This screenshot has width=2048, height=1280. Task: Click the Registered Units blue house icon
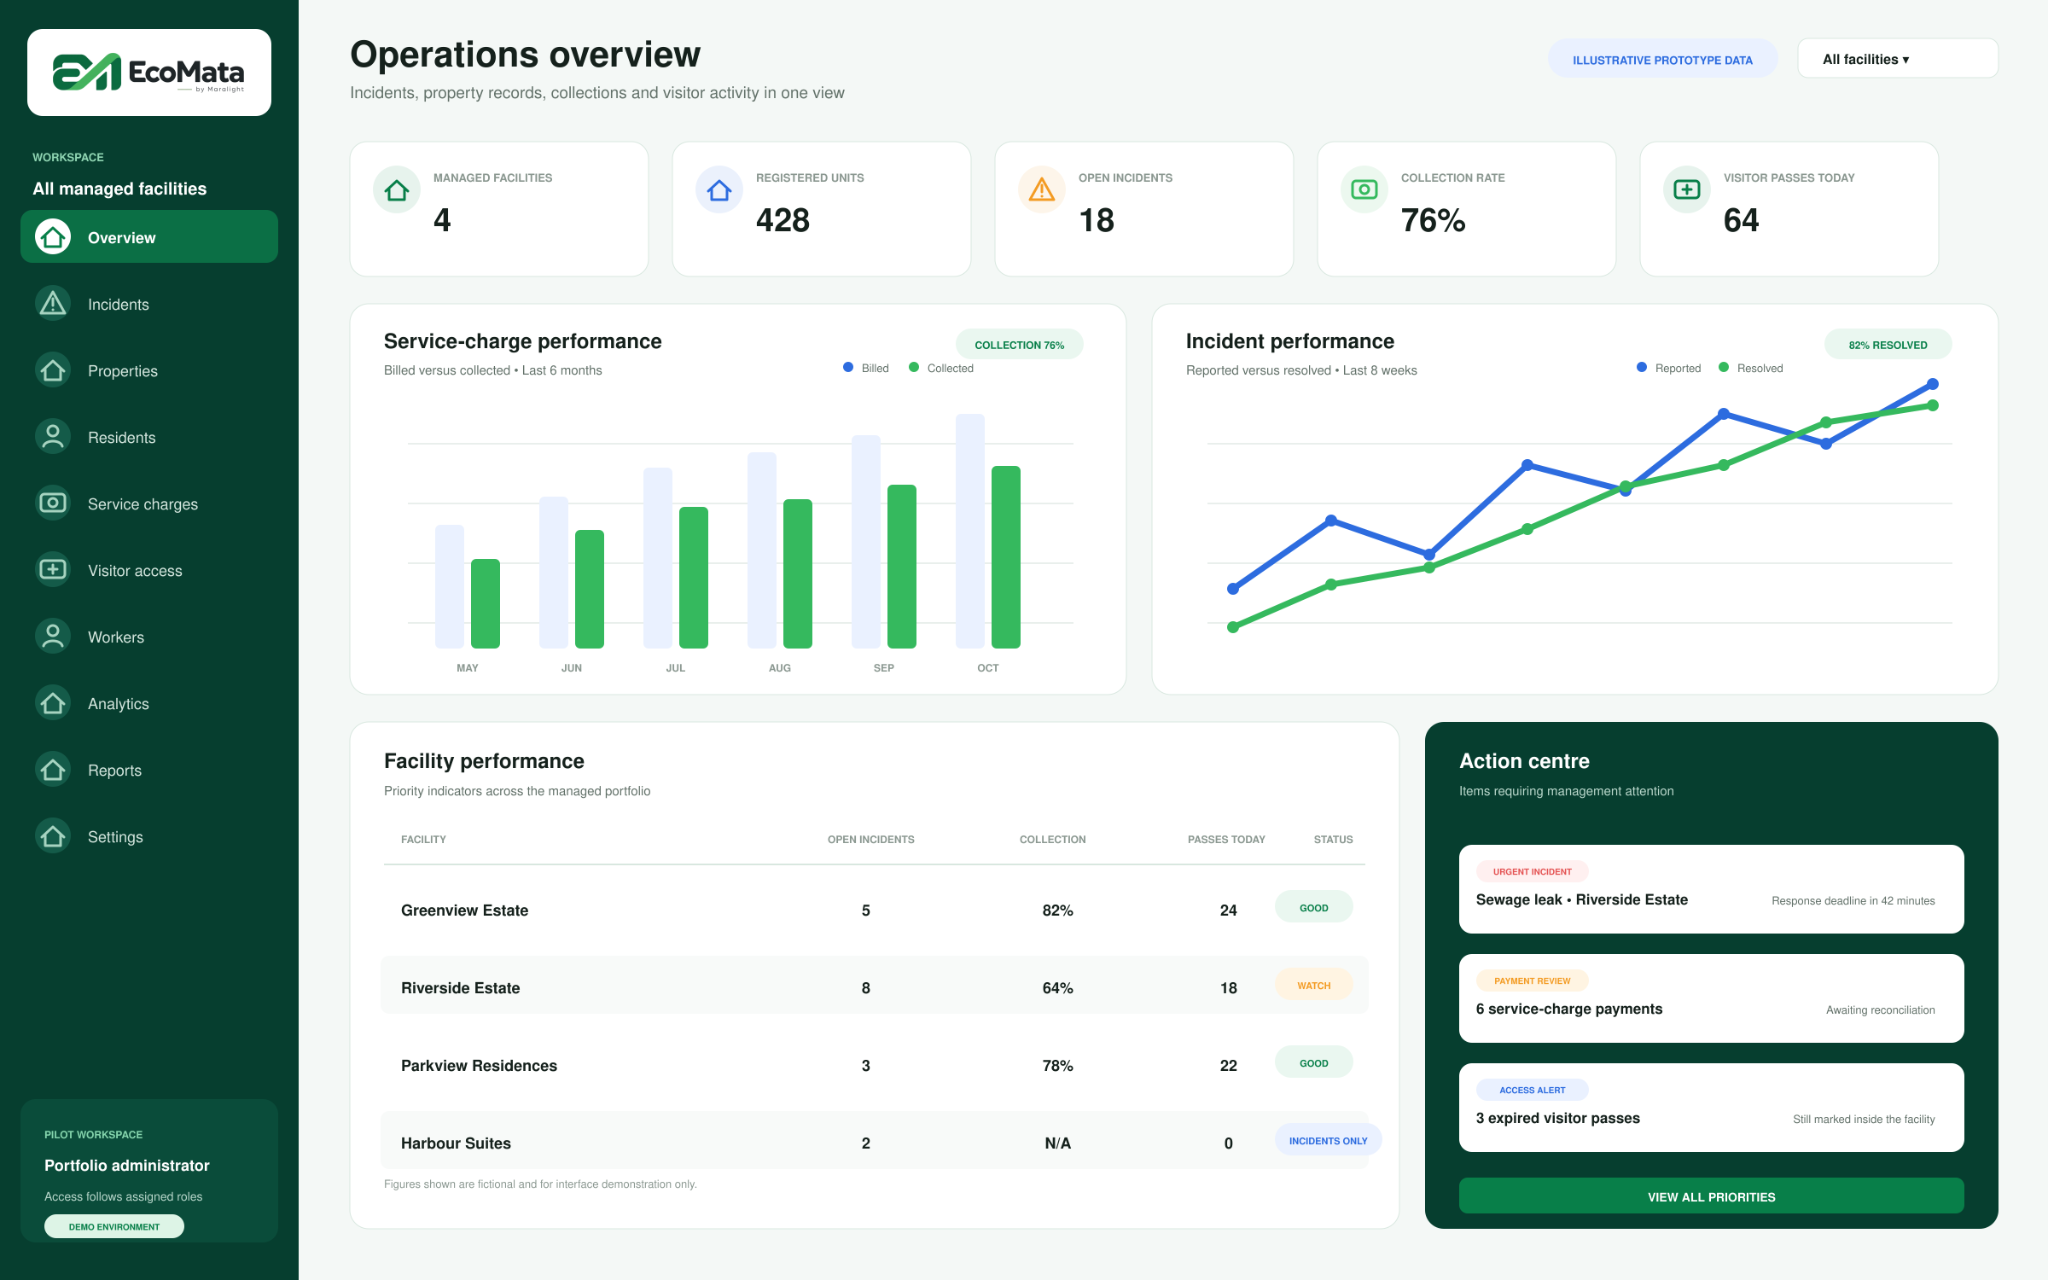coord(719,190)
